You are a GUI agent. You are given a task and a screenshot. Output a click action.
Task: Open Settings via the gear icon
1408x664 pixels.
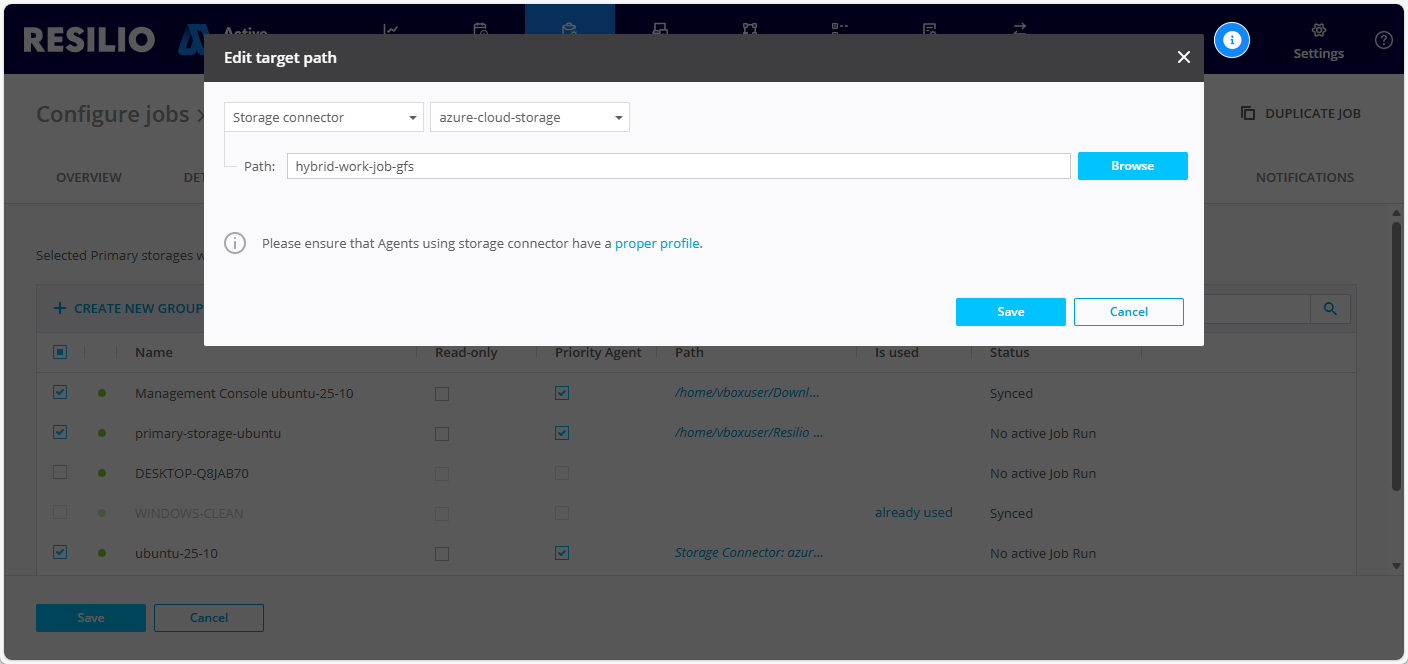[x=1318, y=31]
